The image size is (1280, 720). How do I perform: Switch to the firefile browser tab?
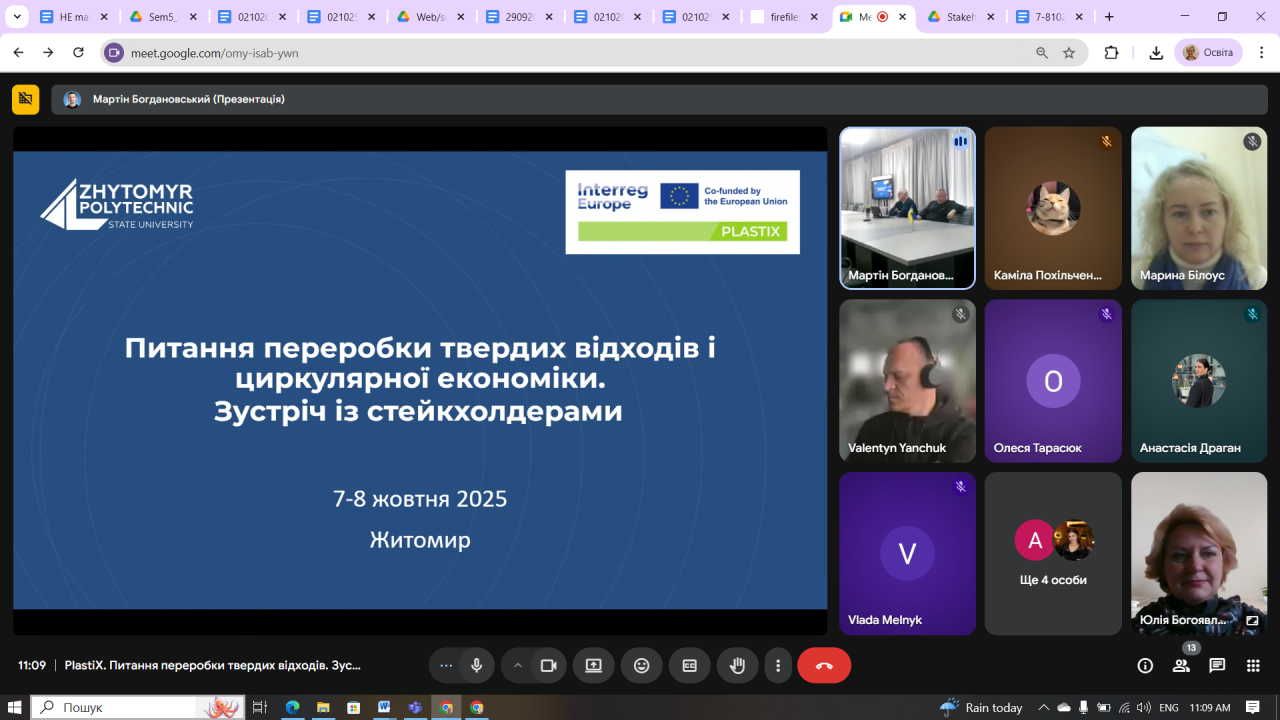[x=783, y=17]
